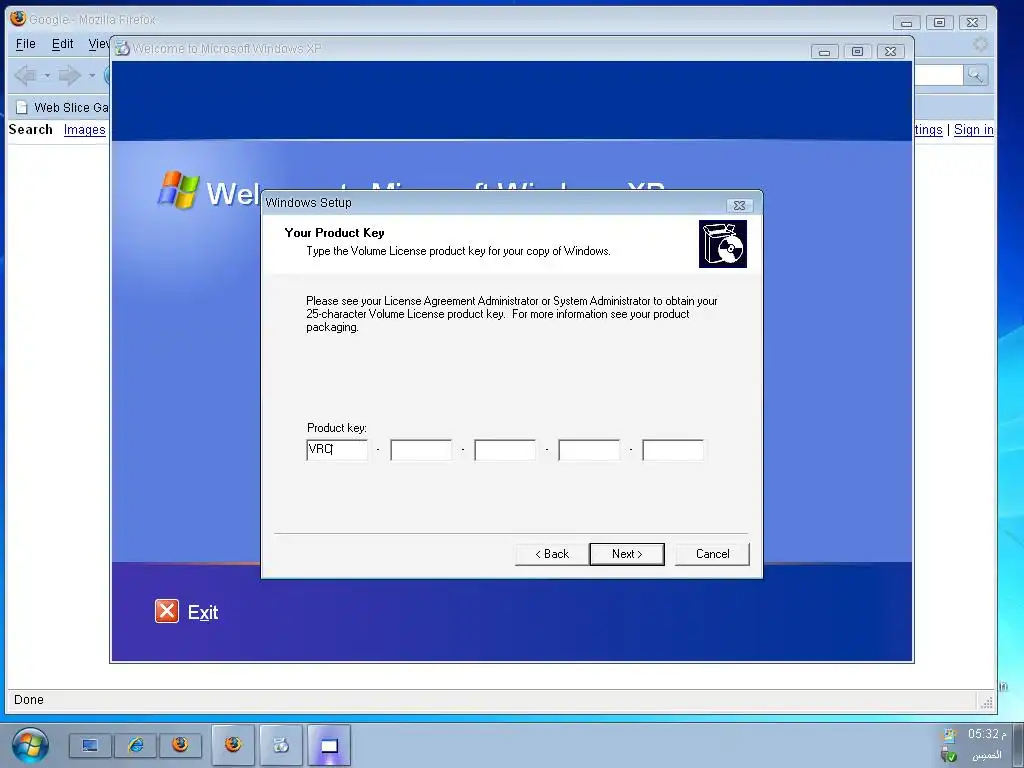Focus the Firefox search box beside the magnifier
Image resolution: width=1024 pixels, height=768 pixels.
point(938,75)
